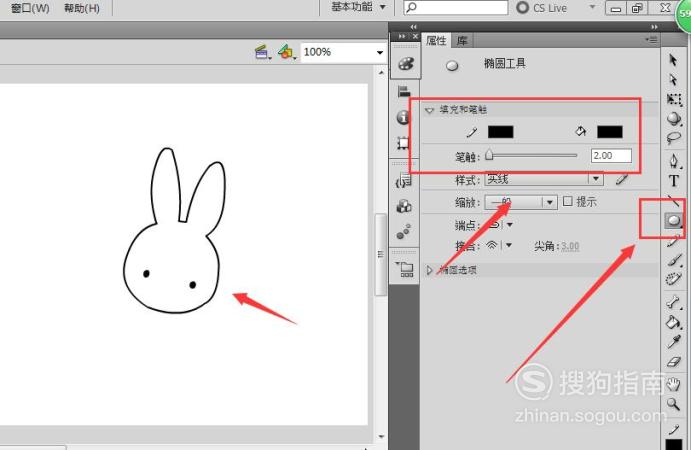This screenshot has height=450, width=691.
Task: Click the CS Live button
Action: 542,7
